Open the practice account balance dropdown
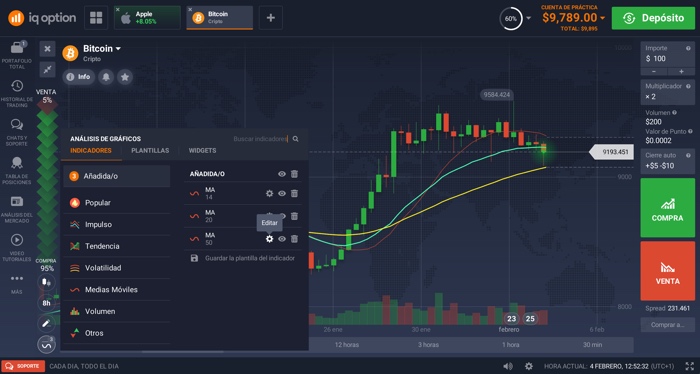 (x=603, y=18)
